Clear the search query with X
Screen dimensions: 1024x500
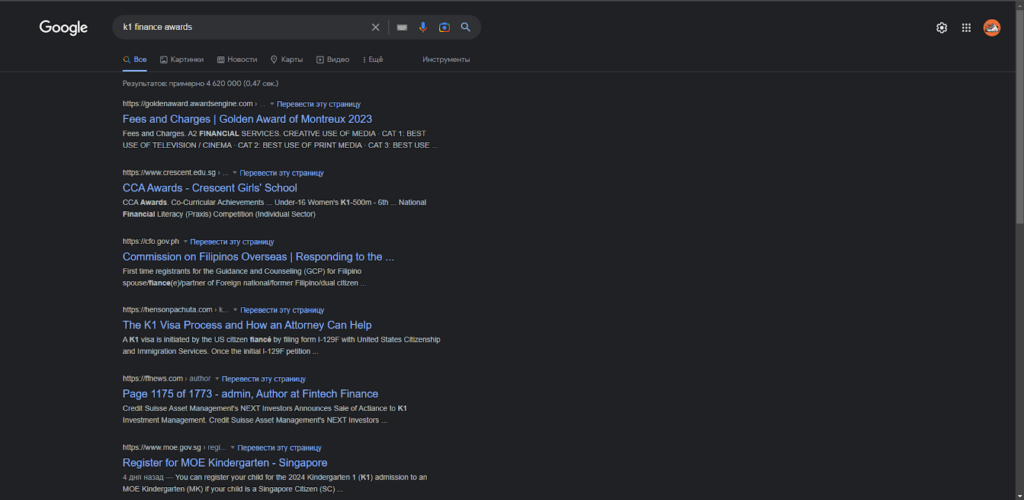(x=376, y=27)
